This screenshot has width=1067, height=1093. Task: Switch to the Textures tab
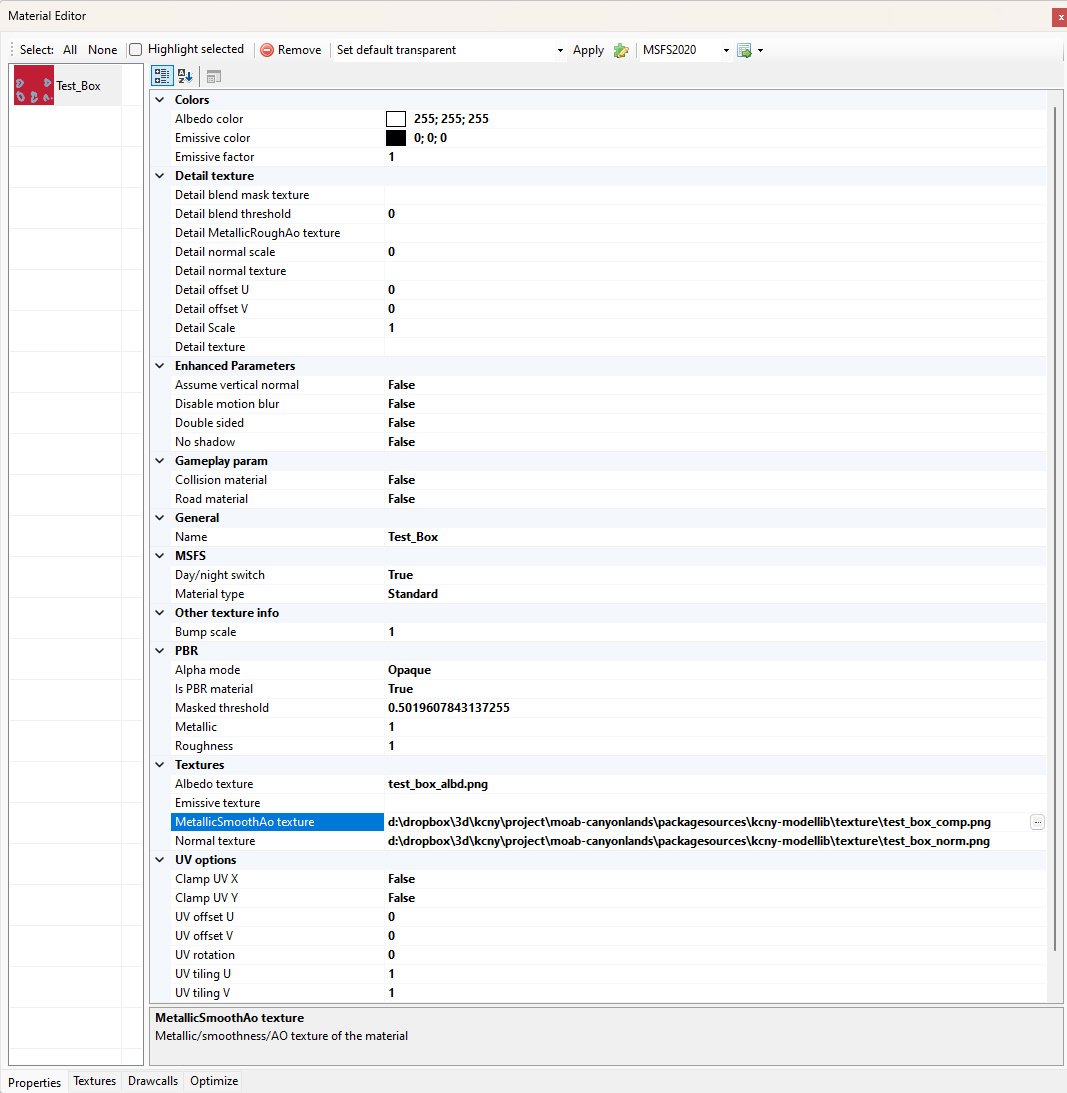(x=95, y=1081)
